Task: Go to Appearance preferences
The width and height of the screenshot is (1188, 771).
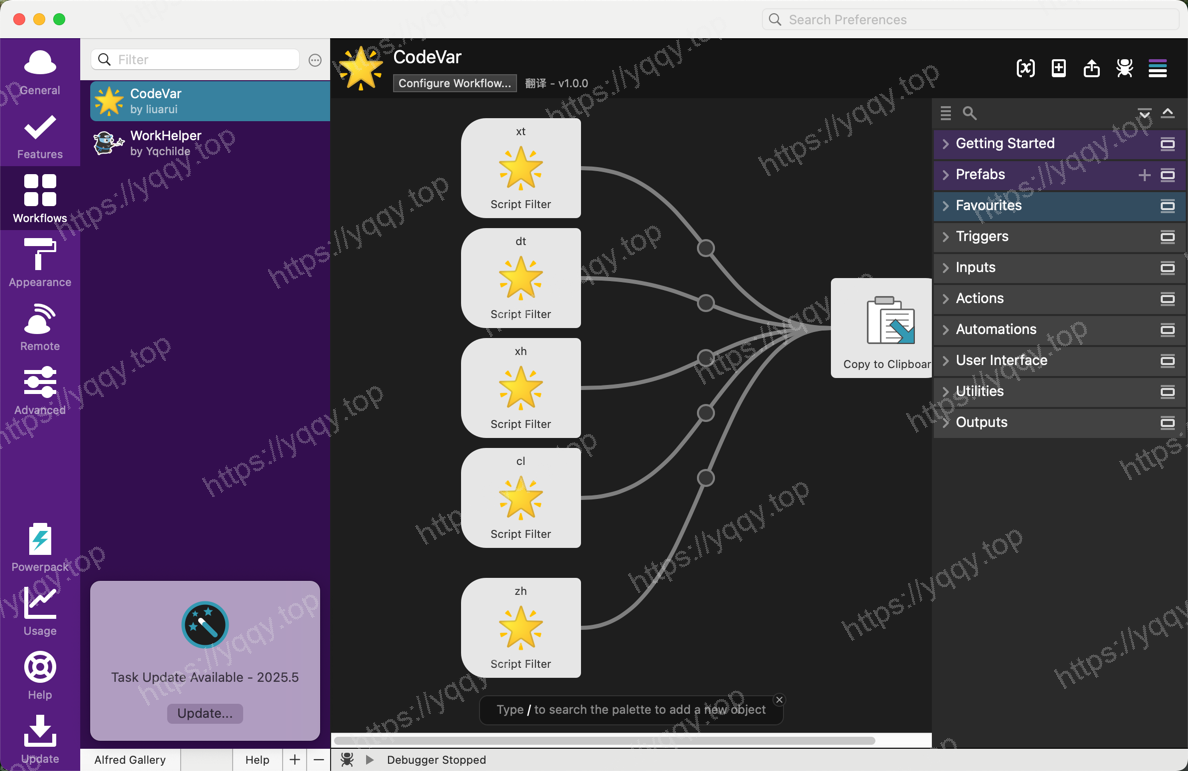Action: coord(40,263)
